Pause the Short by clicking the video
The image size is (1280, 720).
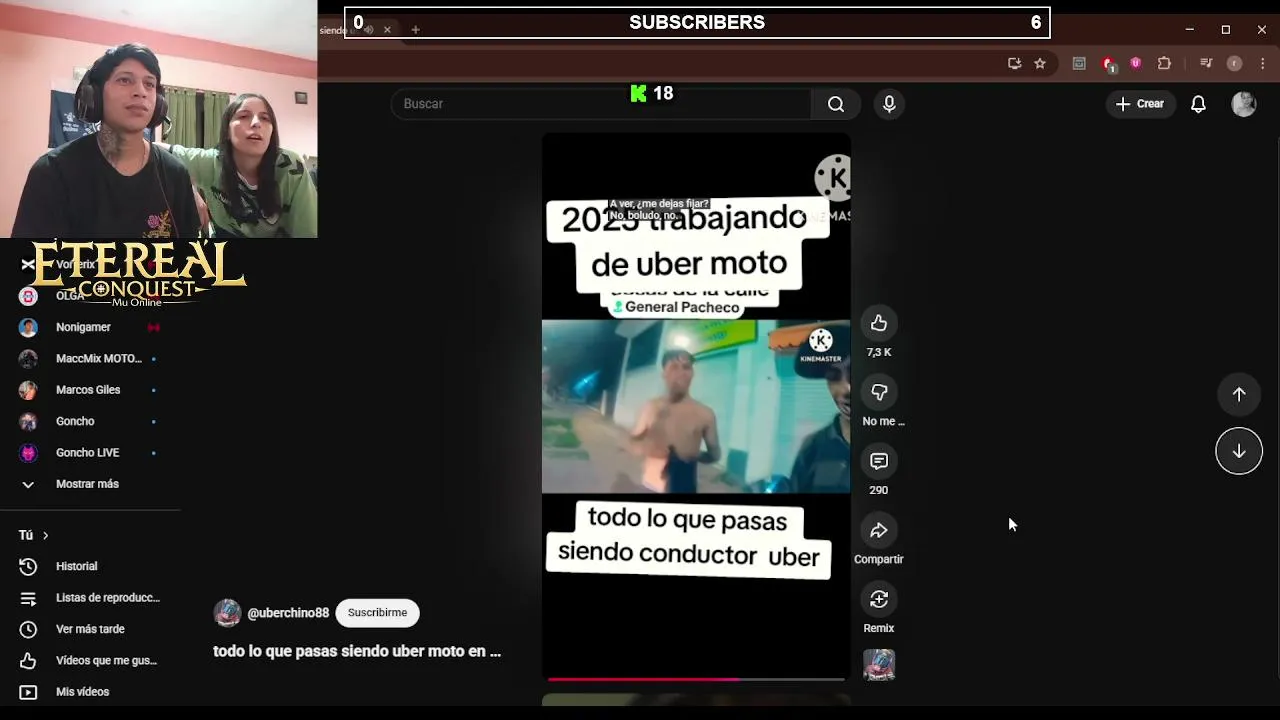pyautogui.click(x=696, y=406)
